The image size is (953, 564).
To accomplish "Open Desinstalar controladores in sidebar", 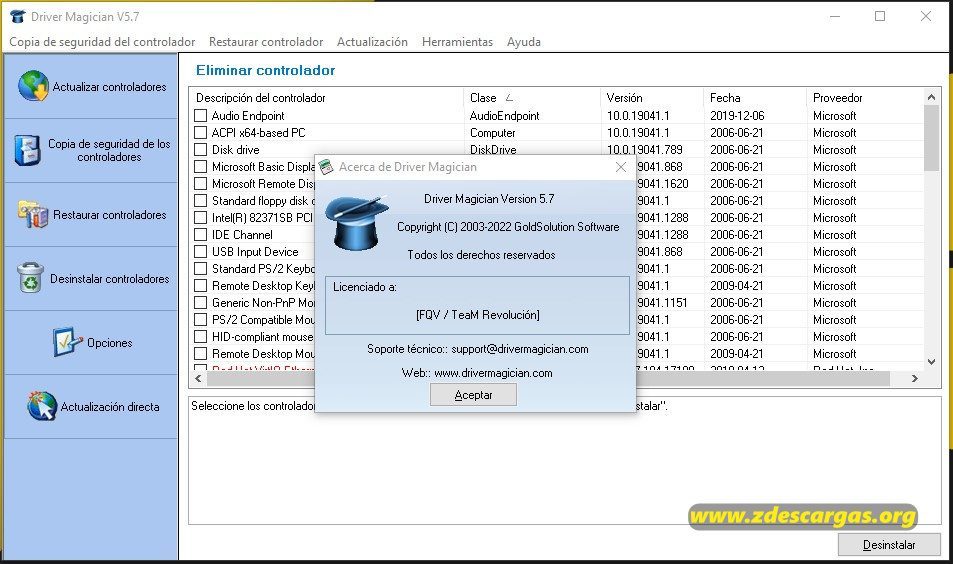I will click(x=91, y=278).
